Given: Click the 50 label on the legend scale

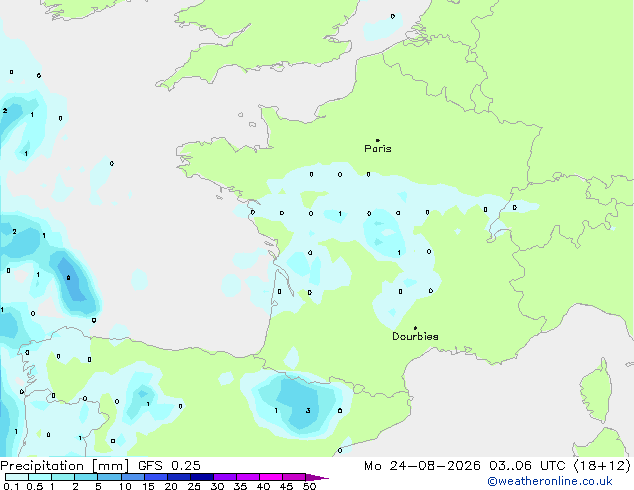Looking at the screenshot, I should [x=309, y=486].
